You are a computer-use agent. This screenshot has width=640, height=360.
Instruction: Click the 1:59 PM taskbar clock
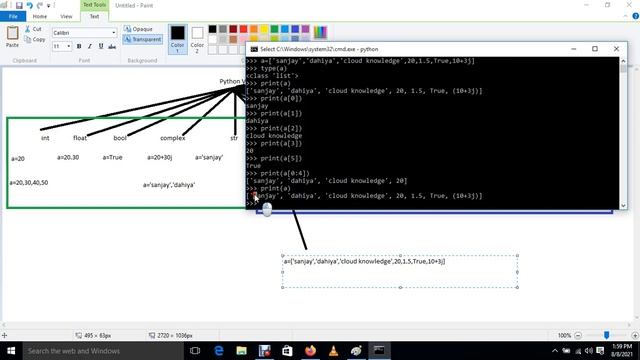pyautogui.click(x=622, y=351)
